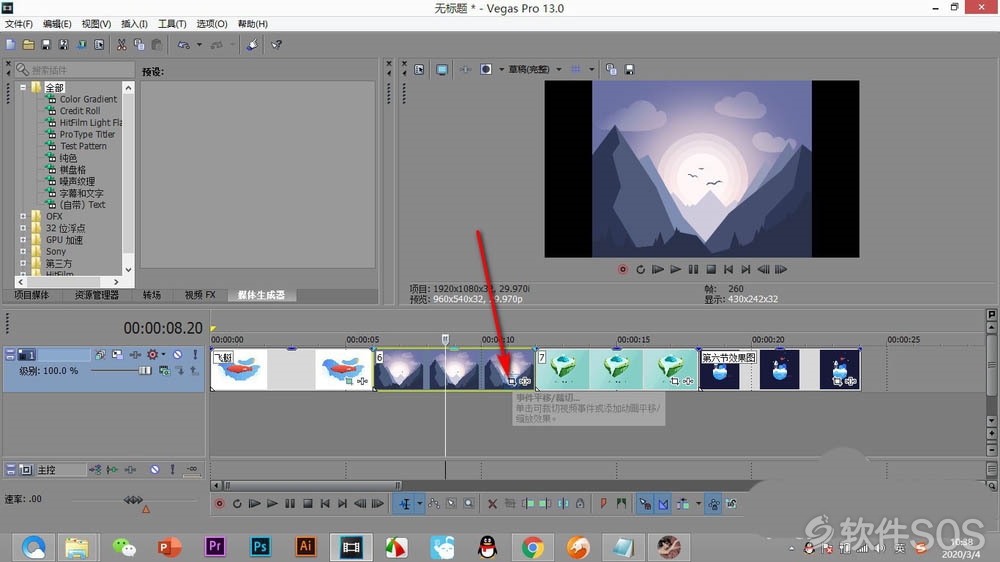Expand the 32 位浮点 folder
The width and height of the screenshot is (1000, 562).
23,228
